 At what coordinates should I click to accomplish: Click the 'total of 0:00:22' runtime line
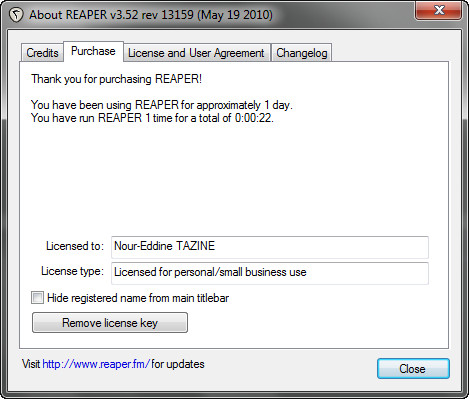pyautogui.click(x=152, y=118)
